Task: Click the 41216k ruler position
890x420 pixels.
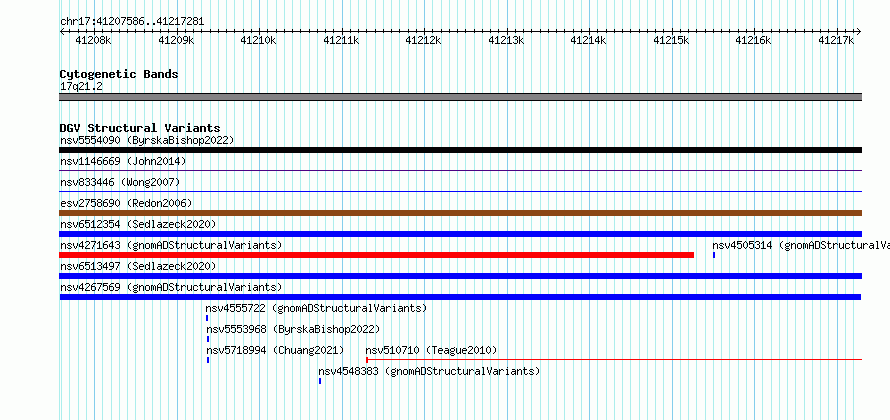Action: [x=754, y=40]
